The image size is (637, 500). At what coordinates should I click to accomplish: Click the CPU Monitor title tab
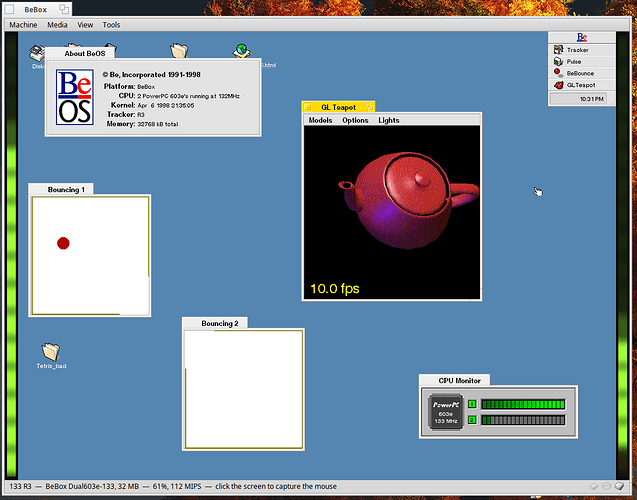pyautogui.click(x=455, y=381)
